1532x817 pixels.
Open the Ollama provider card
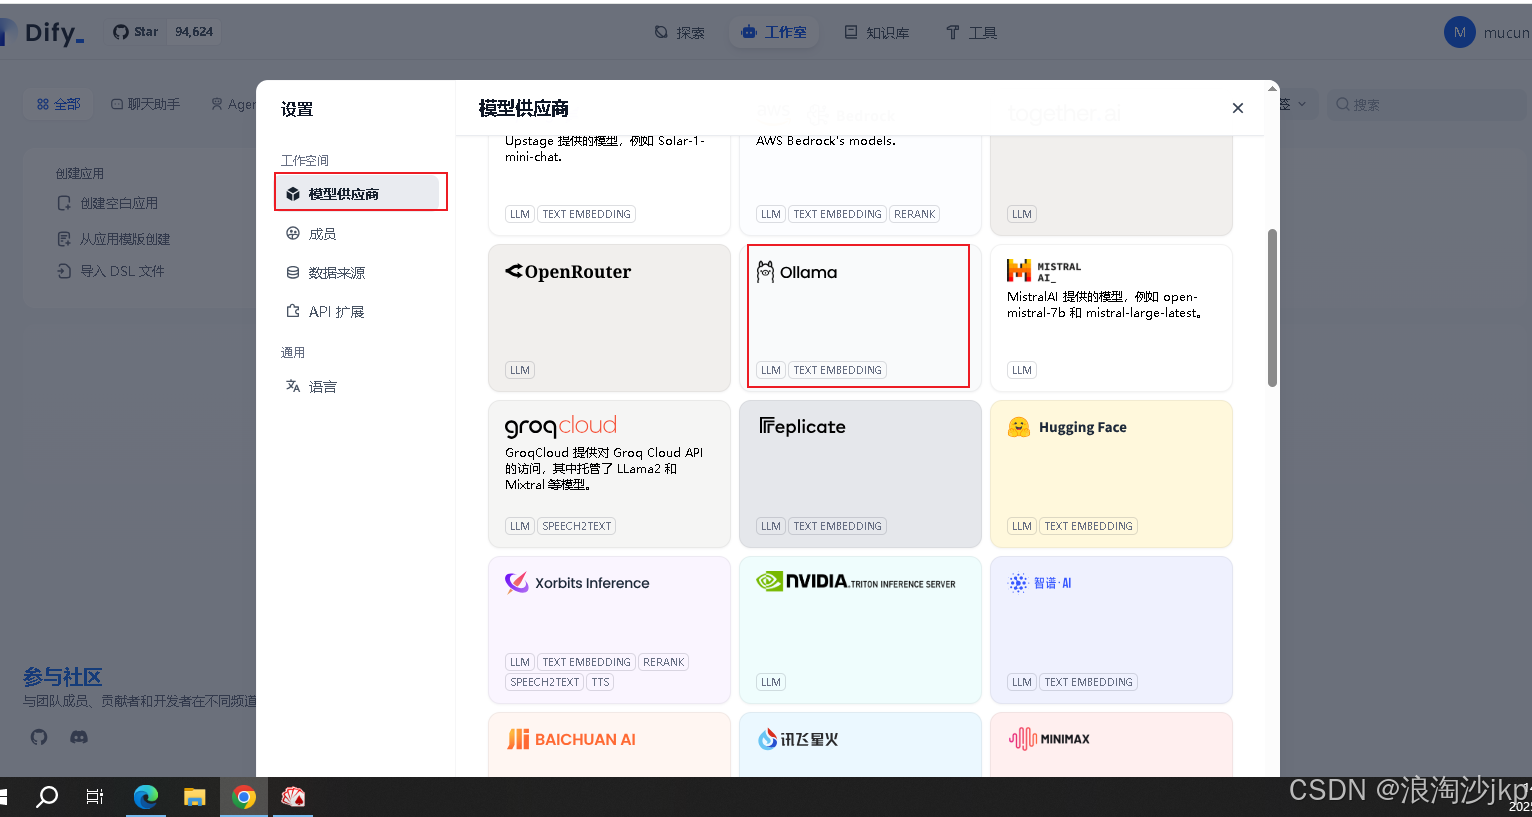pyautogui.click(x=860, y=317)
